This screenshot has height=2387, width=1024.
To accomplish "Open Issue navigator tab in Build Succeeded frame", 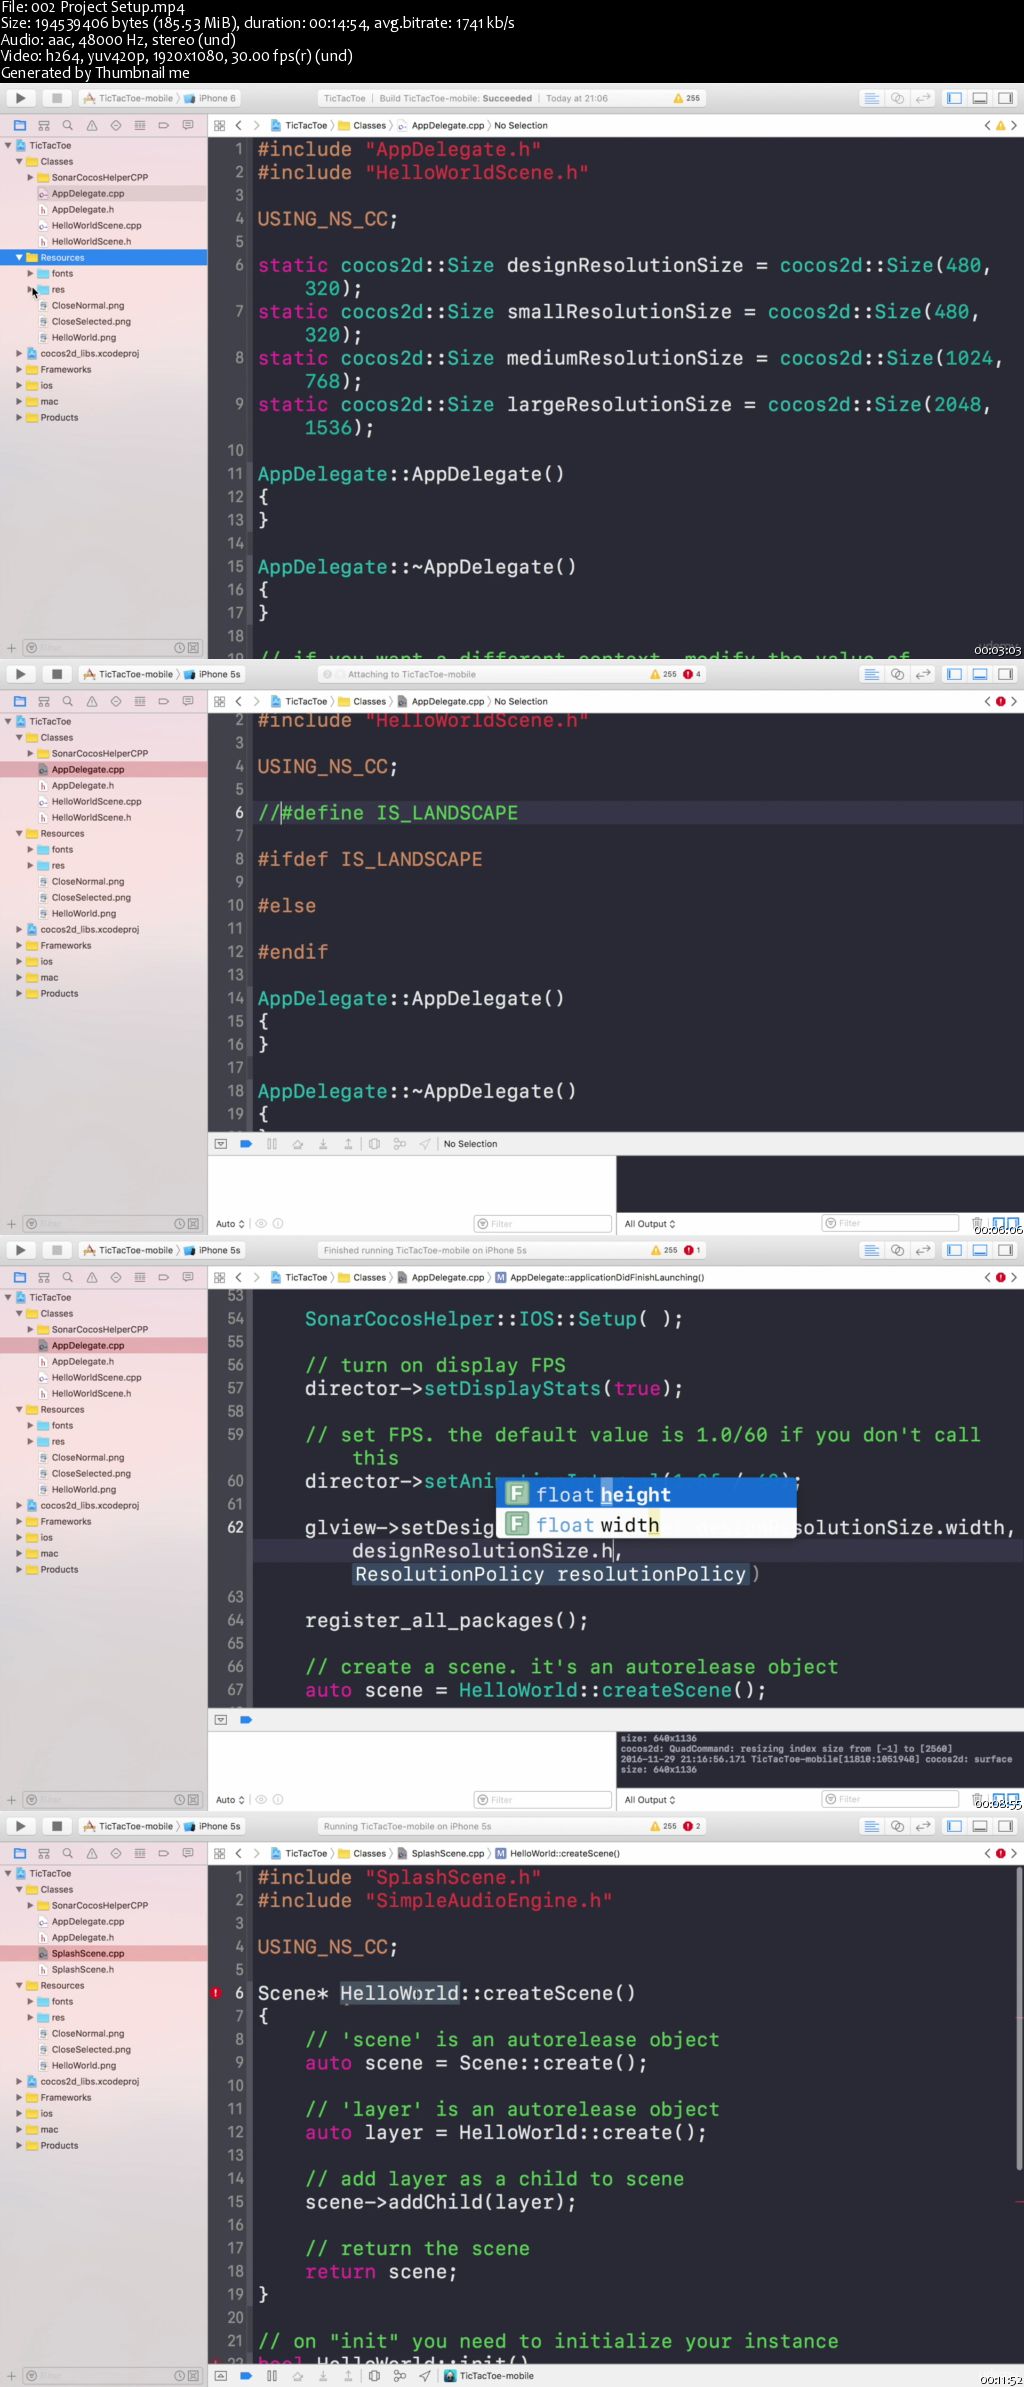I will 92,125.
